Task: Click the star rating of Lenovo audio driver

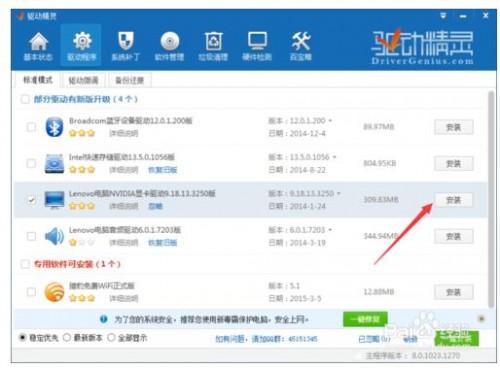Action: point(82,243)
